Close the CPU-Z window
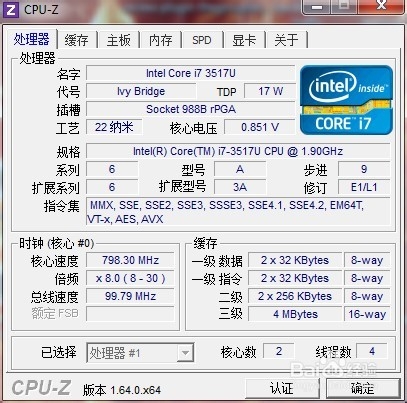 381,6
